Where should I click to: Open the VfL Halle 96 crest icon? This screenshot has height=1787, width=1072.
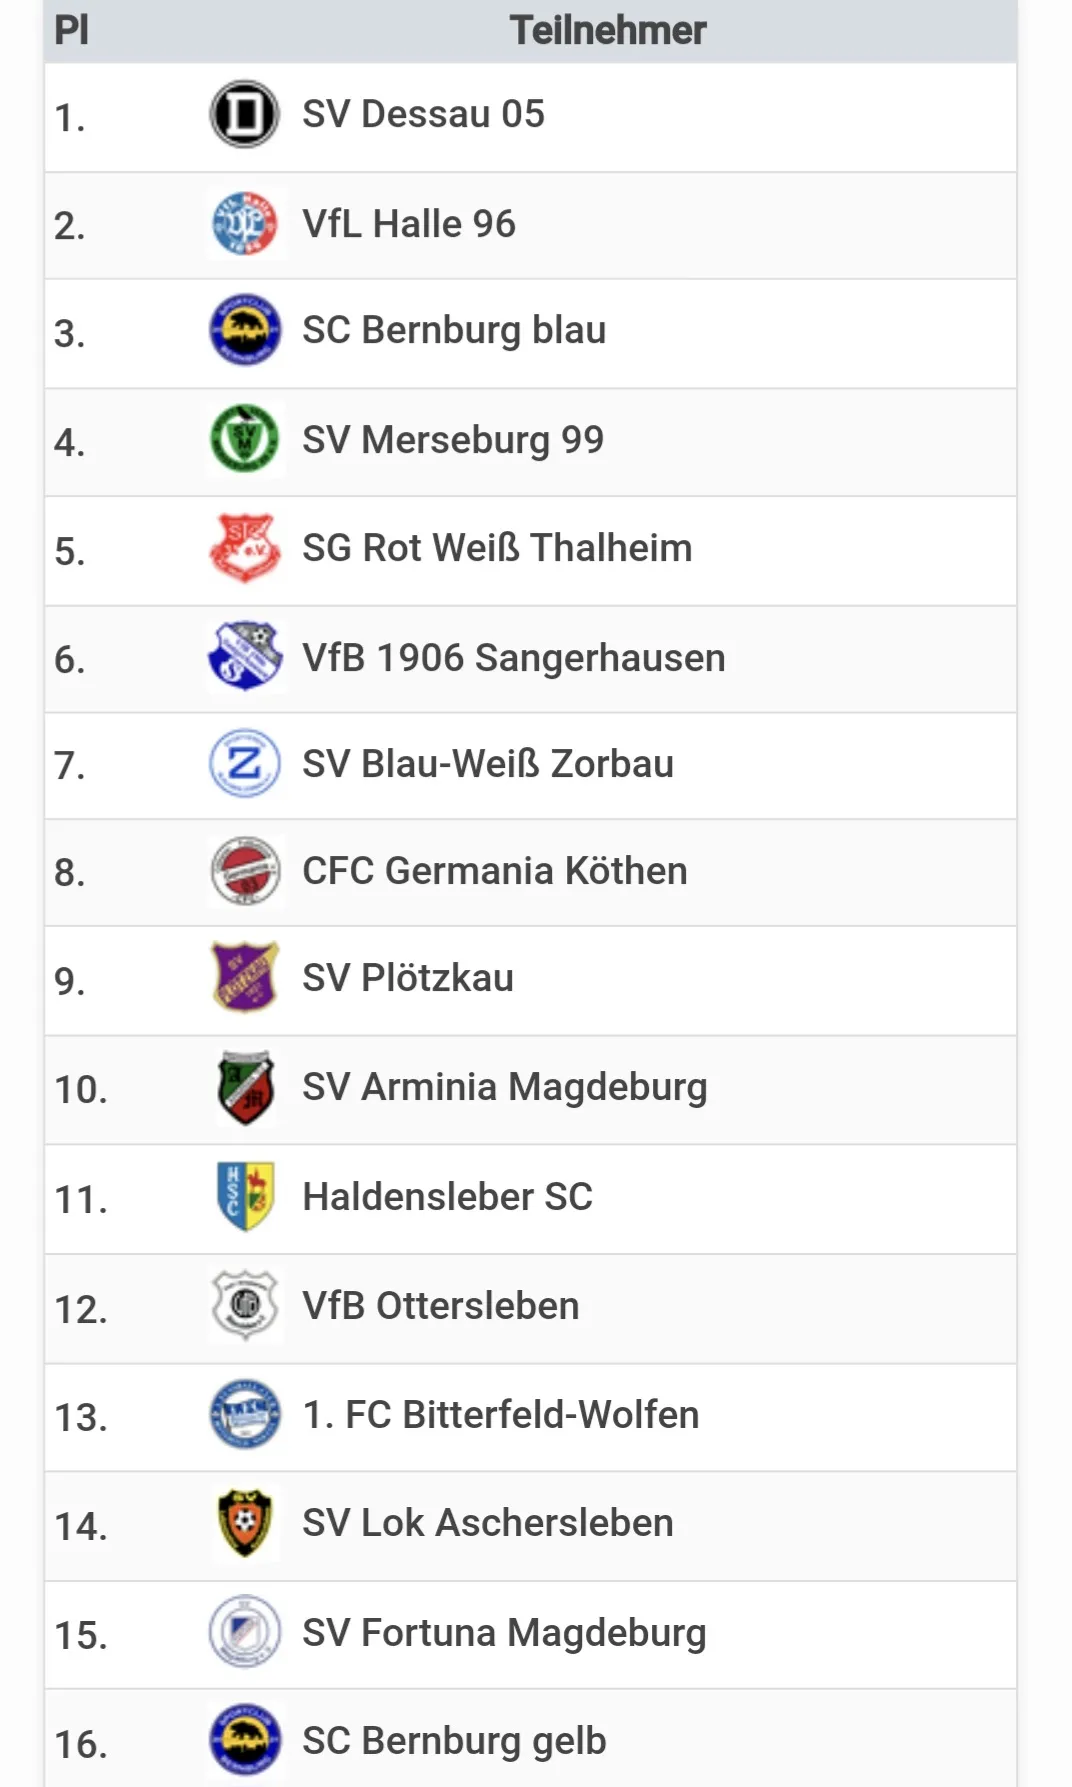pyautogui.click(x=245, y=224)
